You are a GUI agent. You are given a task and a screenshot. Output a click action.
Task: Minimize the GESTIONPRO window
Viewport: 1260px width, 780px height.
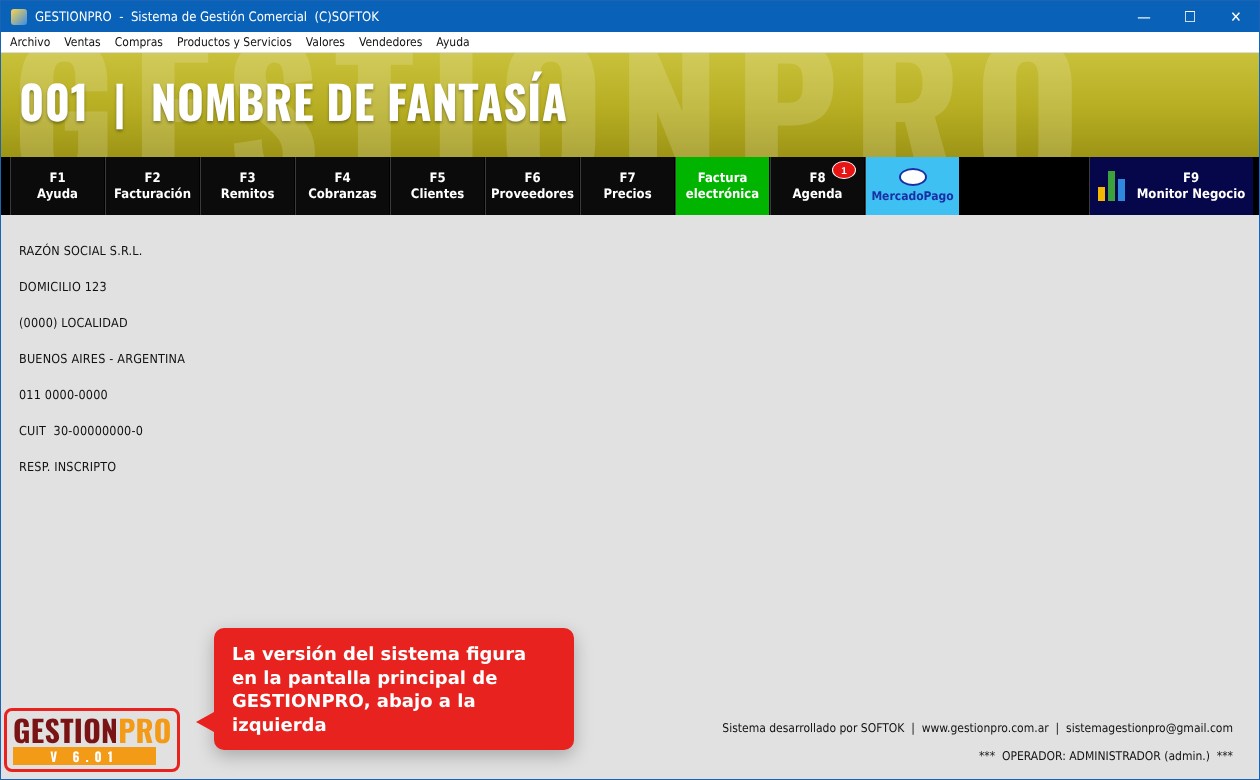[1143, 17]
